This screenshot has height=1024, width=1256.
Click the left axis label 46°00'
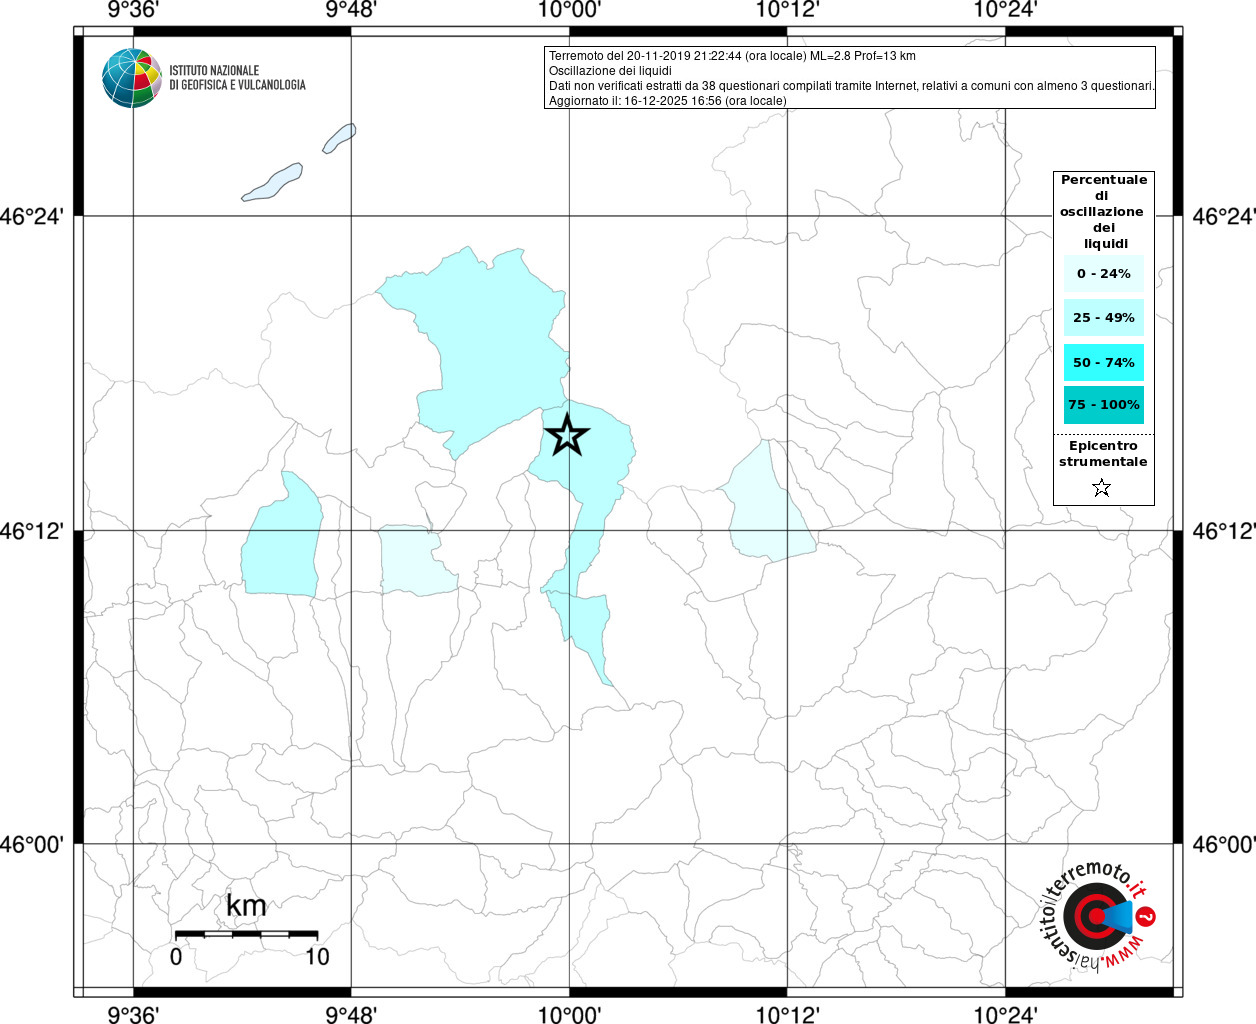tap(31, 845)
